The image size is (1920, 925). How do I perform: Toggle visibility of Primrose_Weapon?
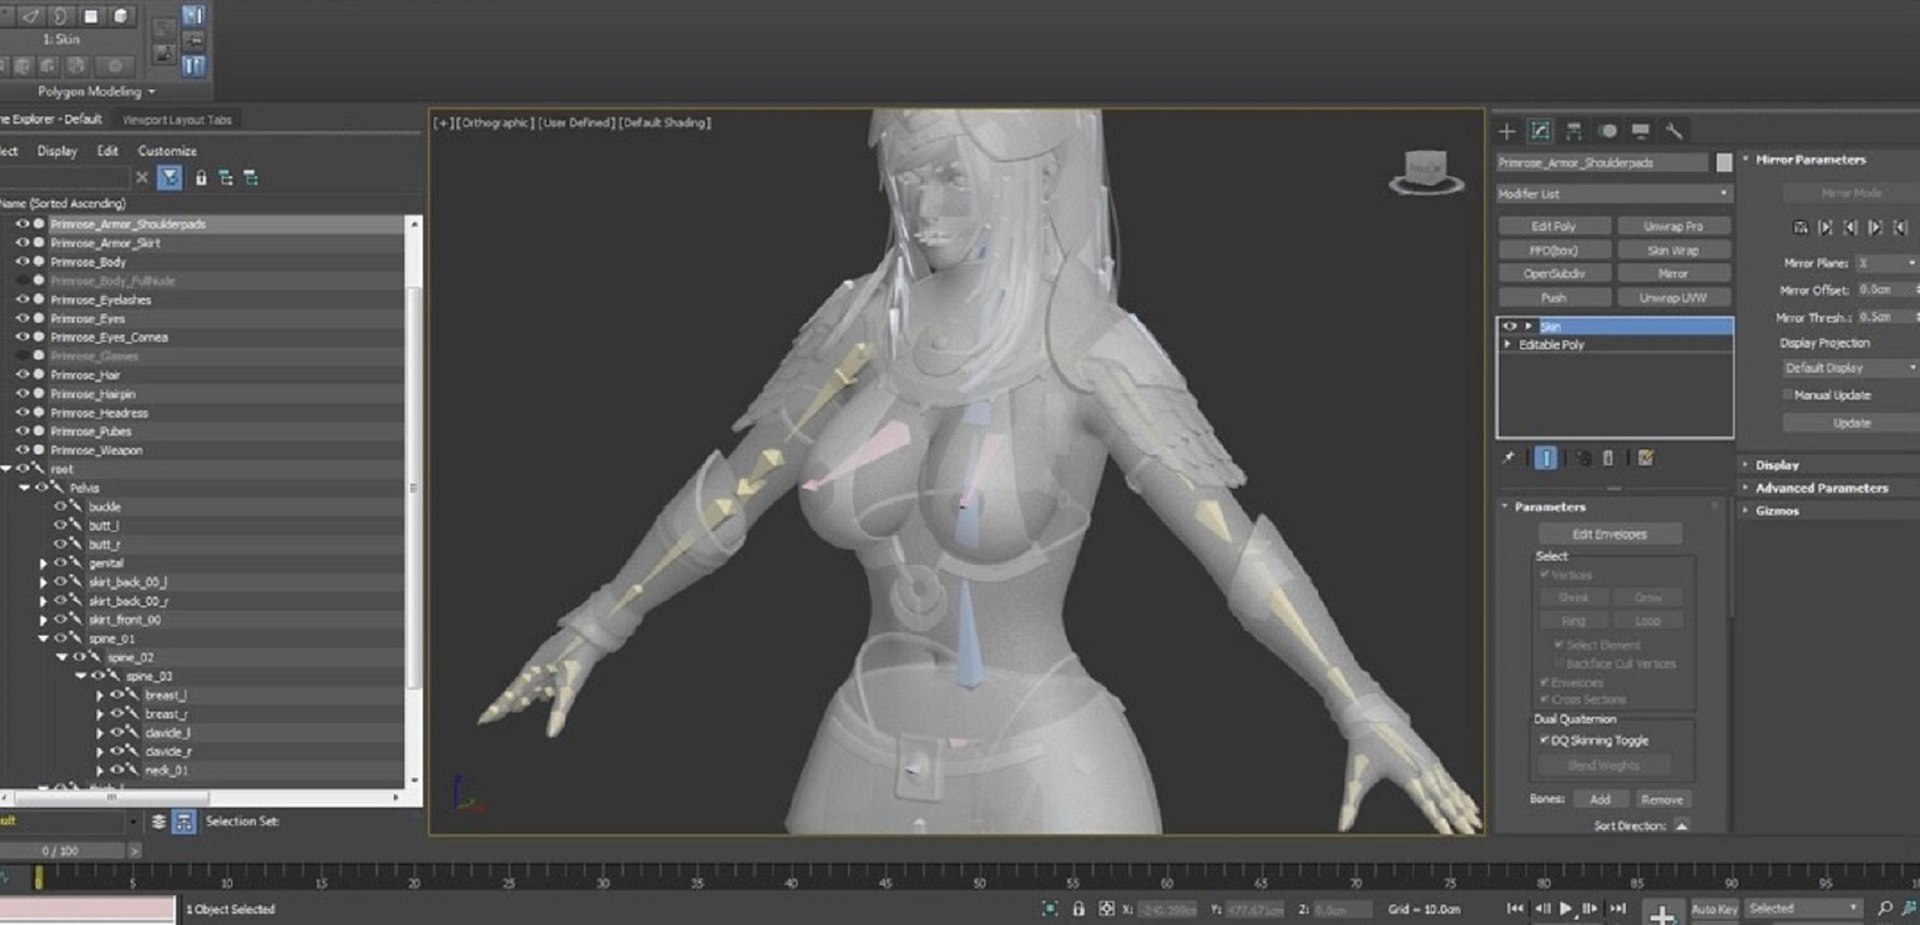pos(22,450)
